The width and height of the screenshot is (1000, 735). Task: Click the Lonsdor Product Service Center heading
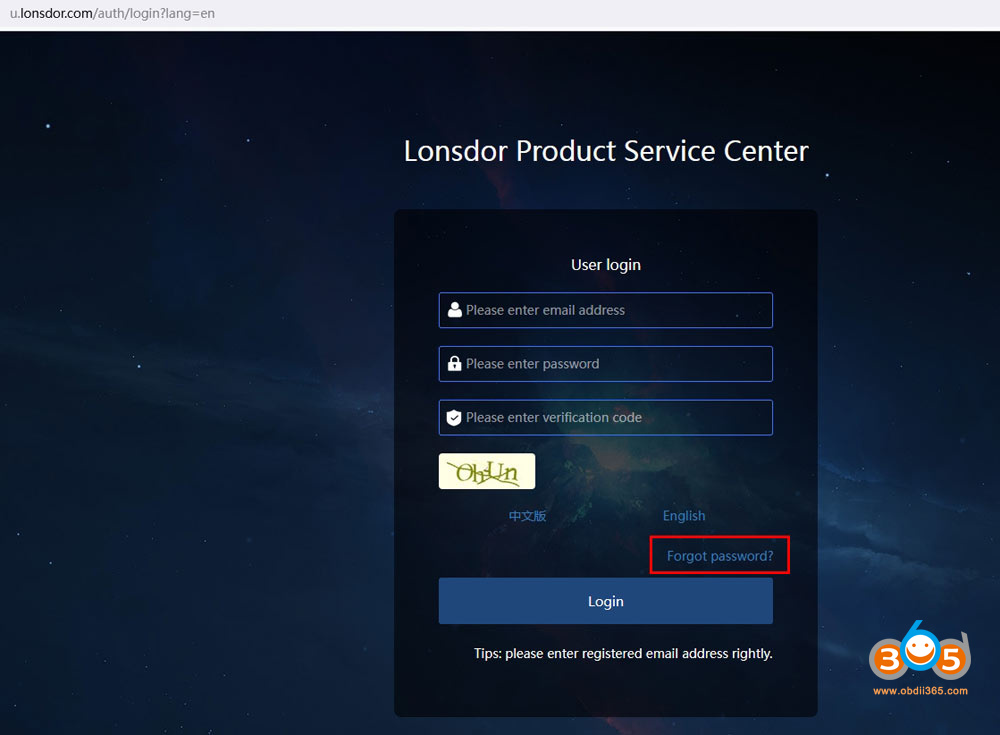(606, 151)
